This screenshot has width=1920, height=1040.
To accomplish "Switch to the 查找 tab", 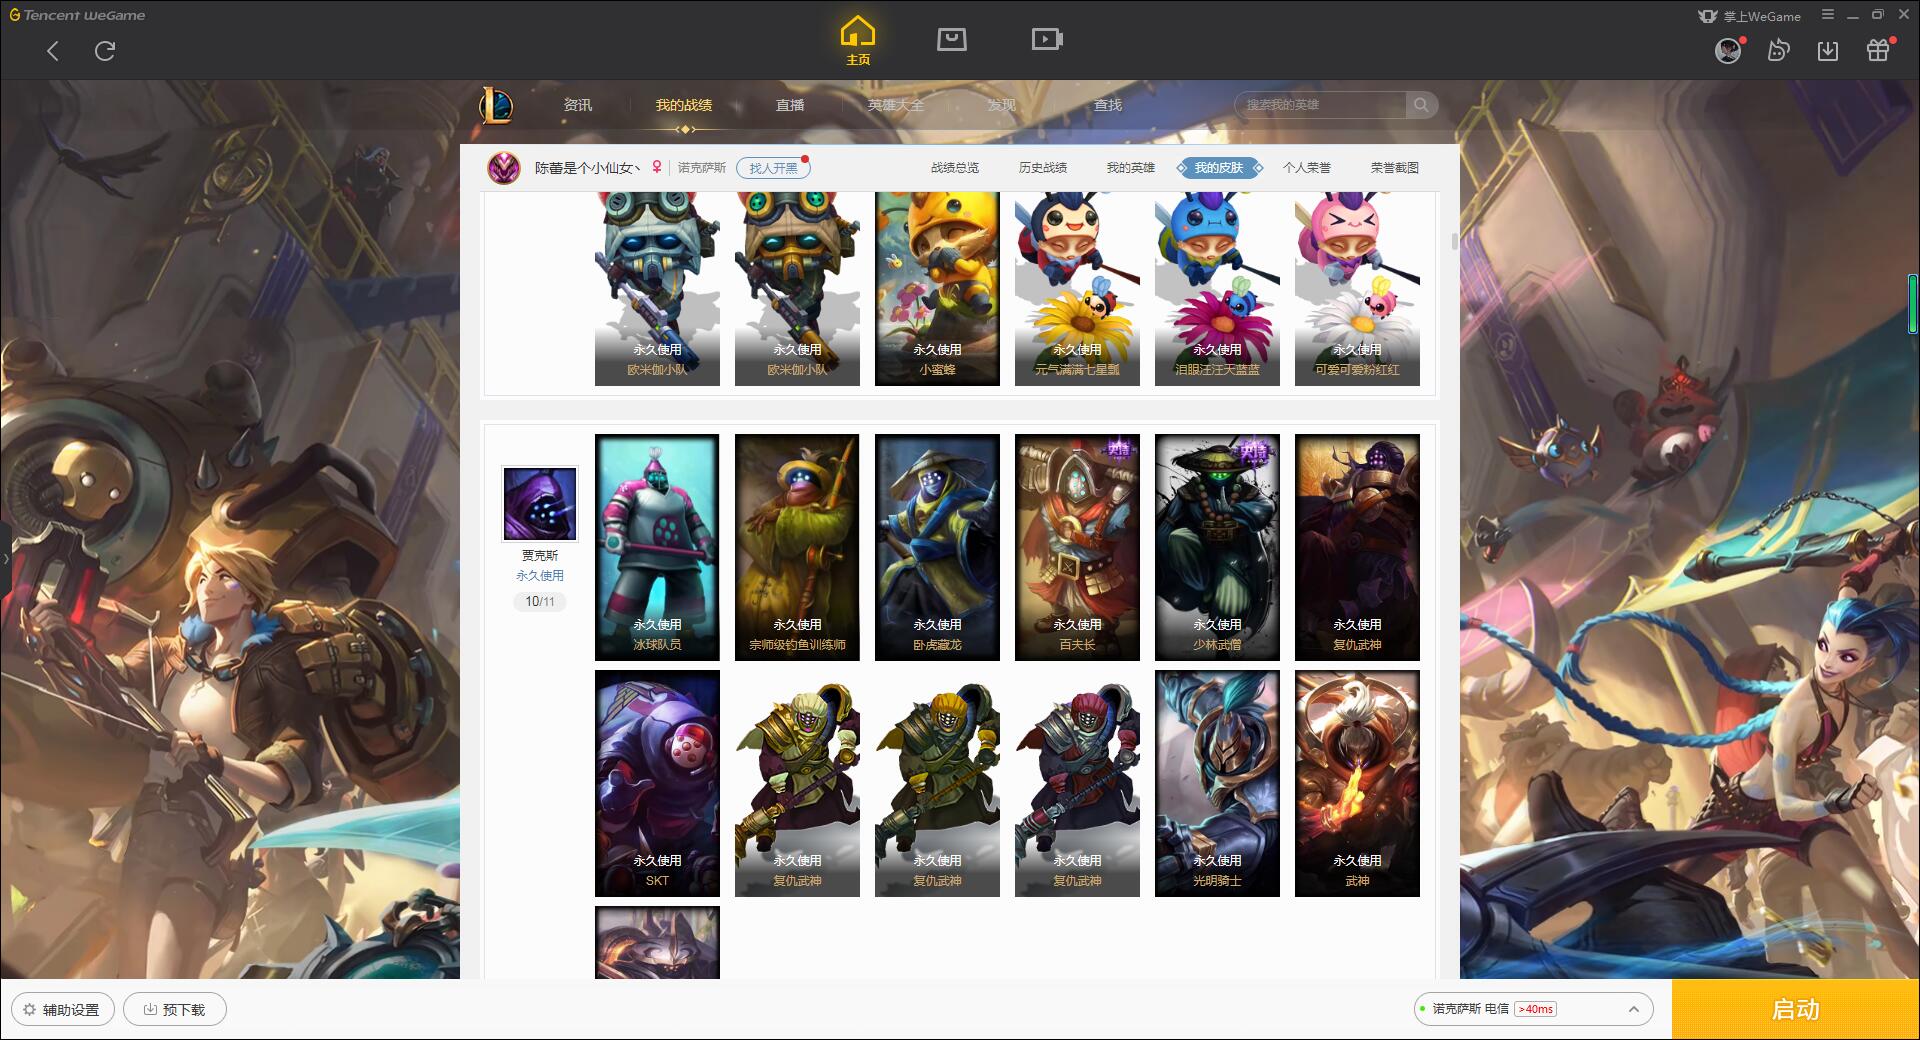I will [1108, 105].
